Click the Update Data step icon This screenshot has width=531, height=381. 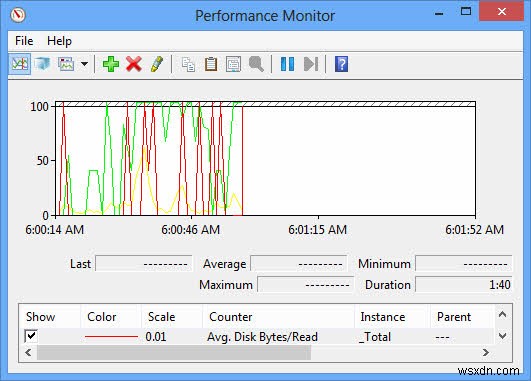(x=311, y=64)
